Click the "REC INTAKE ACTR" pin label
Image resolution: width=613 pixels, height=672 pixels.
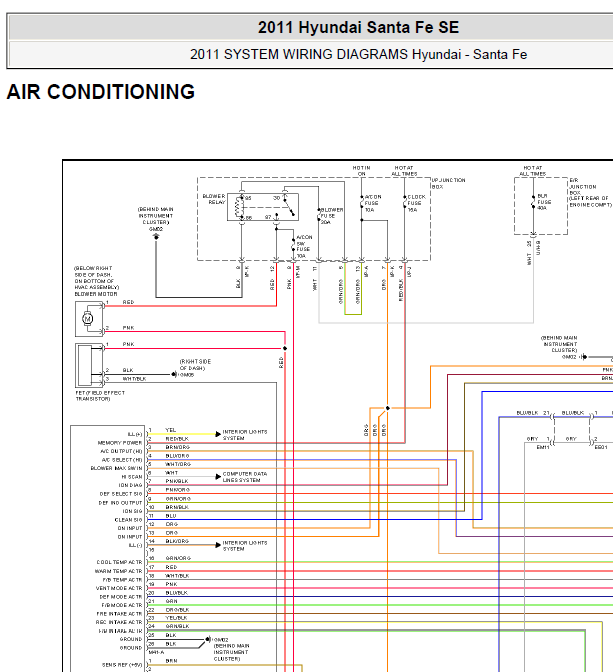pos(119,622)
